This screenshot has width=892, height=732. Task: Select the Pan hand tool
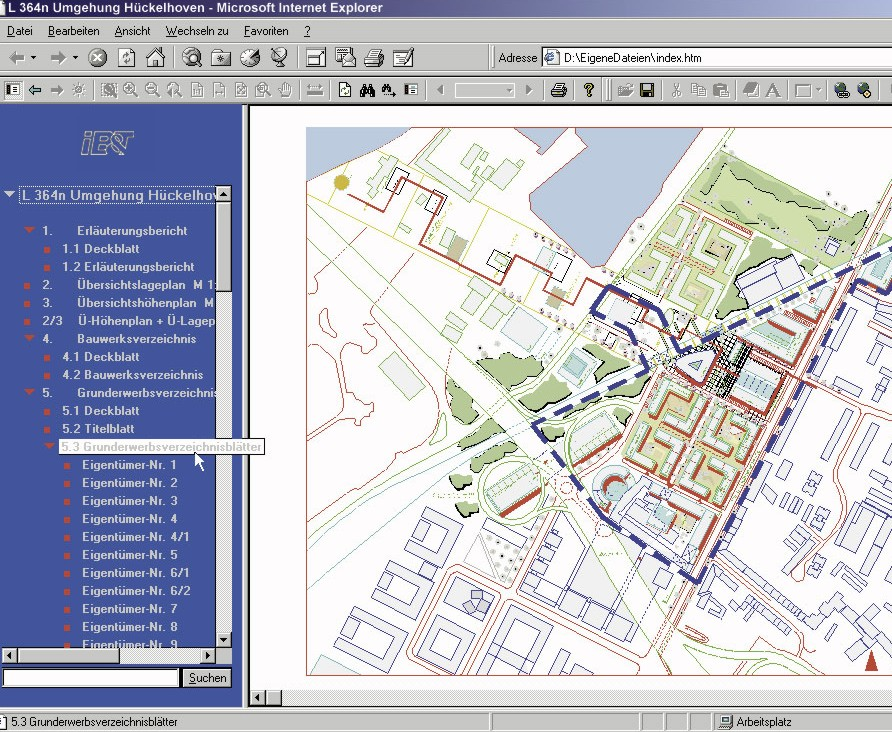[285, 90]
